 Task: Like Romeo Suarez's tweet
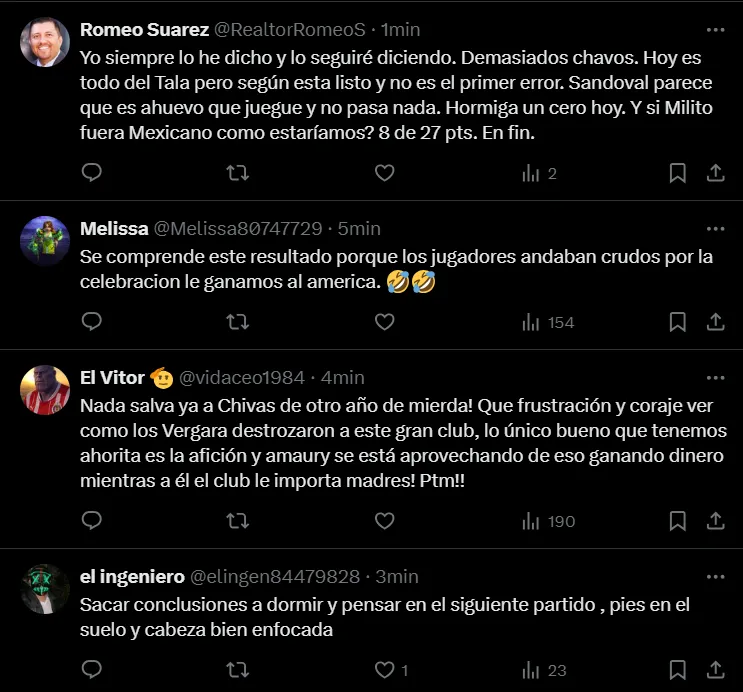click(384, 173)
